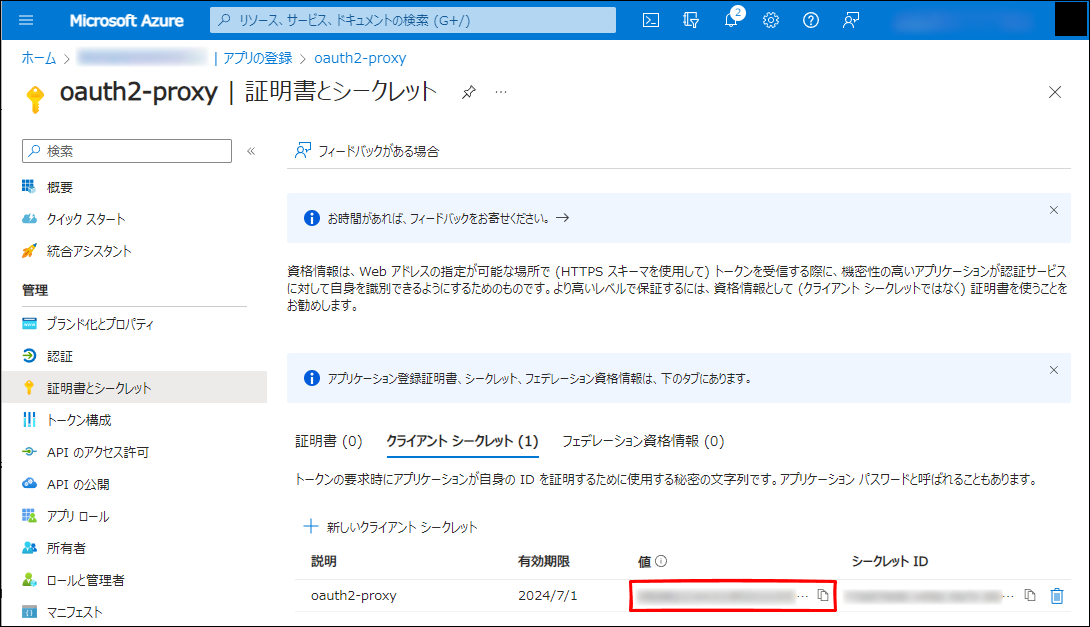1090x627 pixels.
Task: Pin the oauth2-proxy page
Action: (x=468, y=92)
